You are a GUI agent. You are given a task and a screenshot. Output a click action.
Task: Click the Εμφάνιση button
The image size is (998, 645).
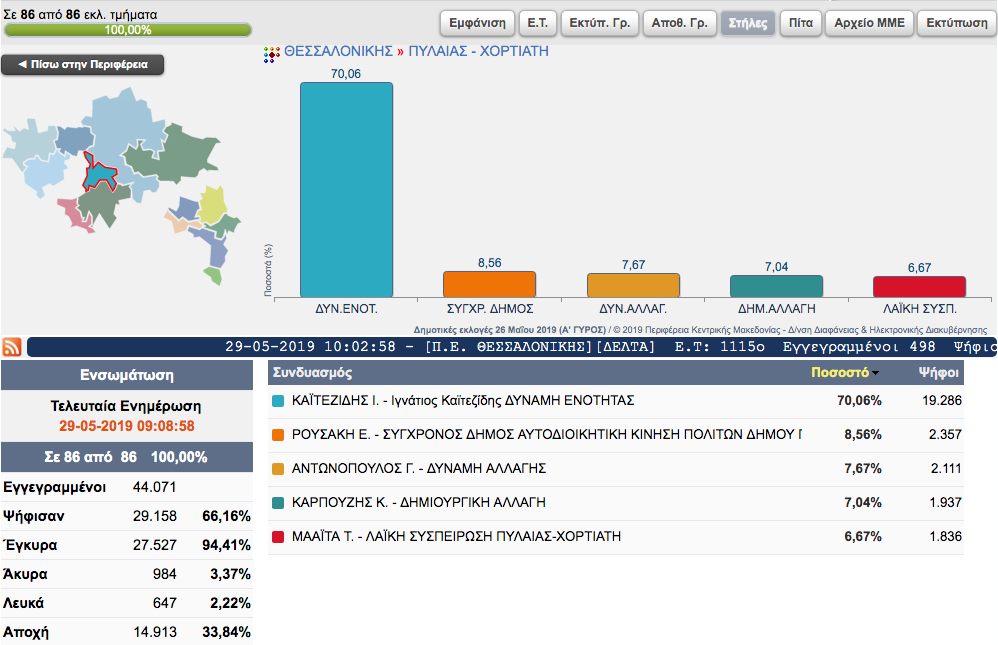pos(477,23)
